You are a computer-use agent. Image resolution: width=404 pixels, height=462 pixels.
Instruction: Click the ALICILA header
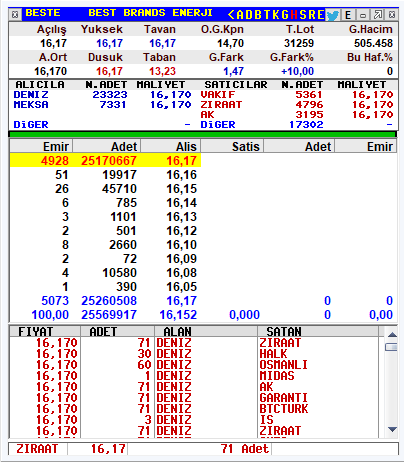[x=40, y=85]
